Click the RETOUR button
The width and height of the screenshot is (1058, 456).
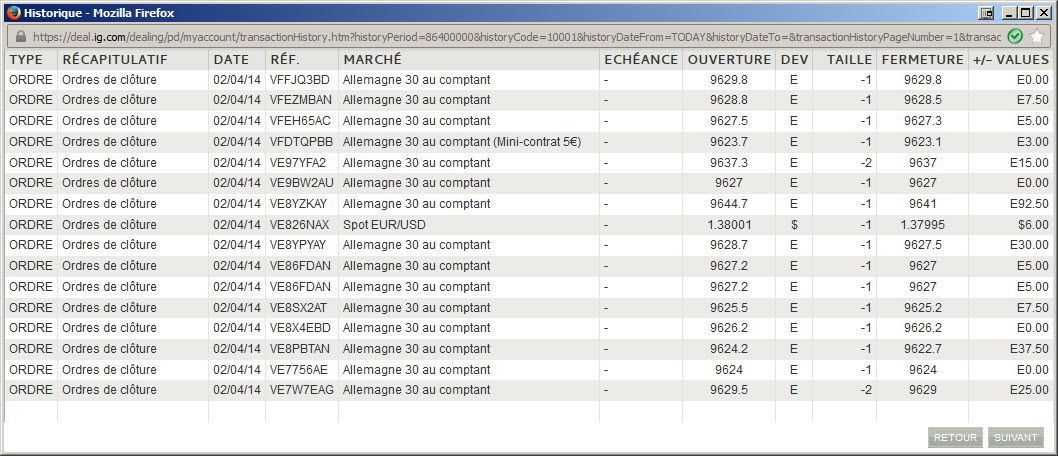click(955, 437)
